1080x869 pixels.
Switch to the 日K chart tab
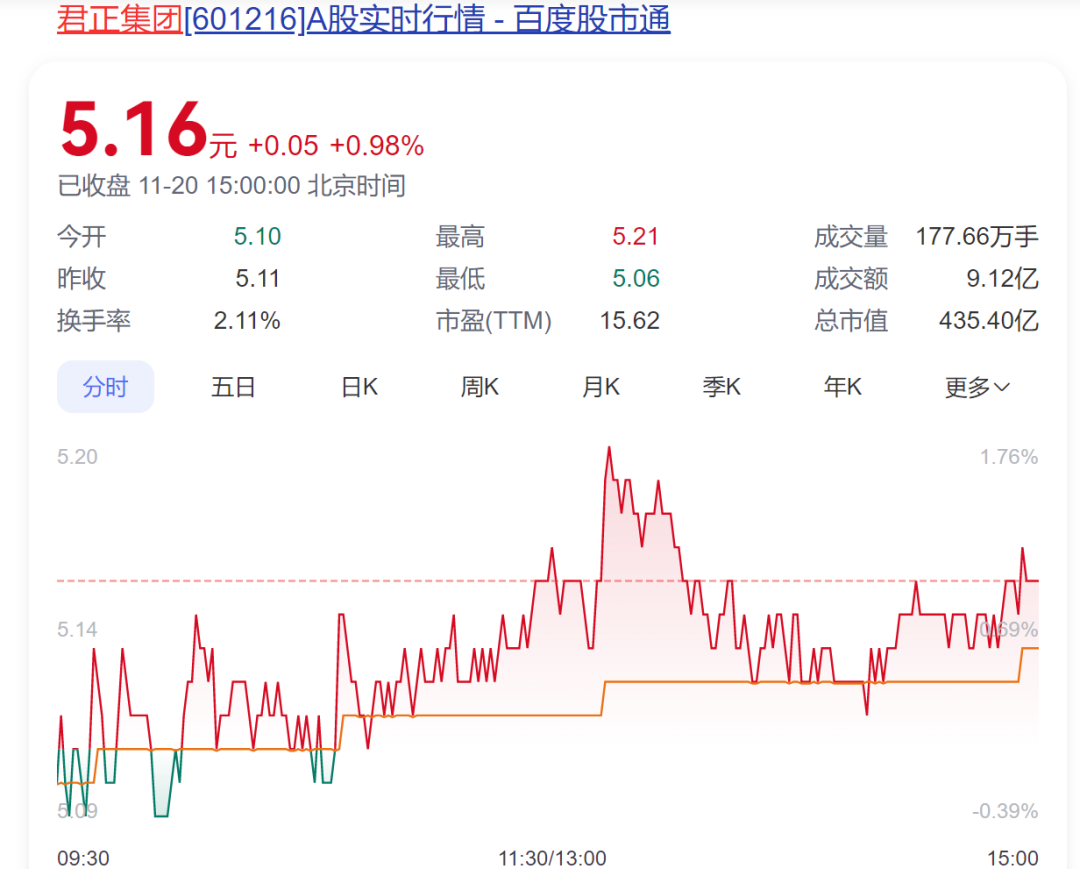click(357, 387)
